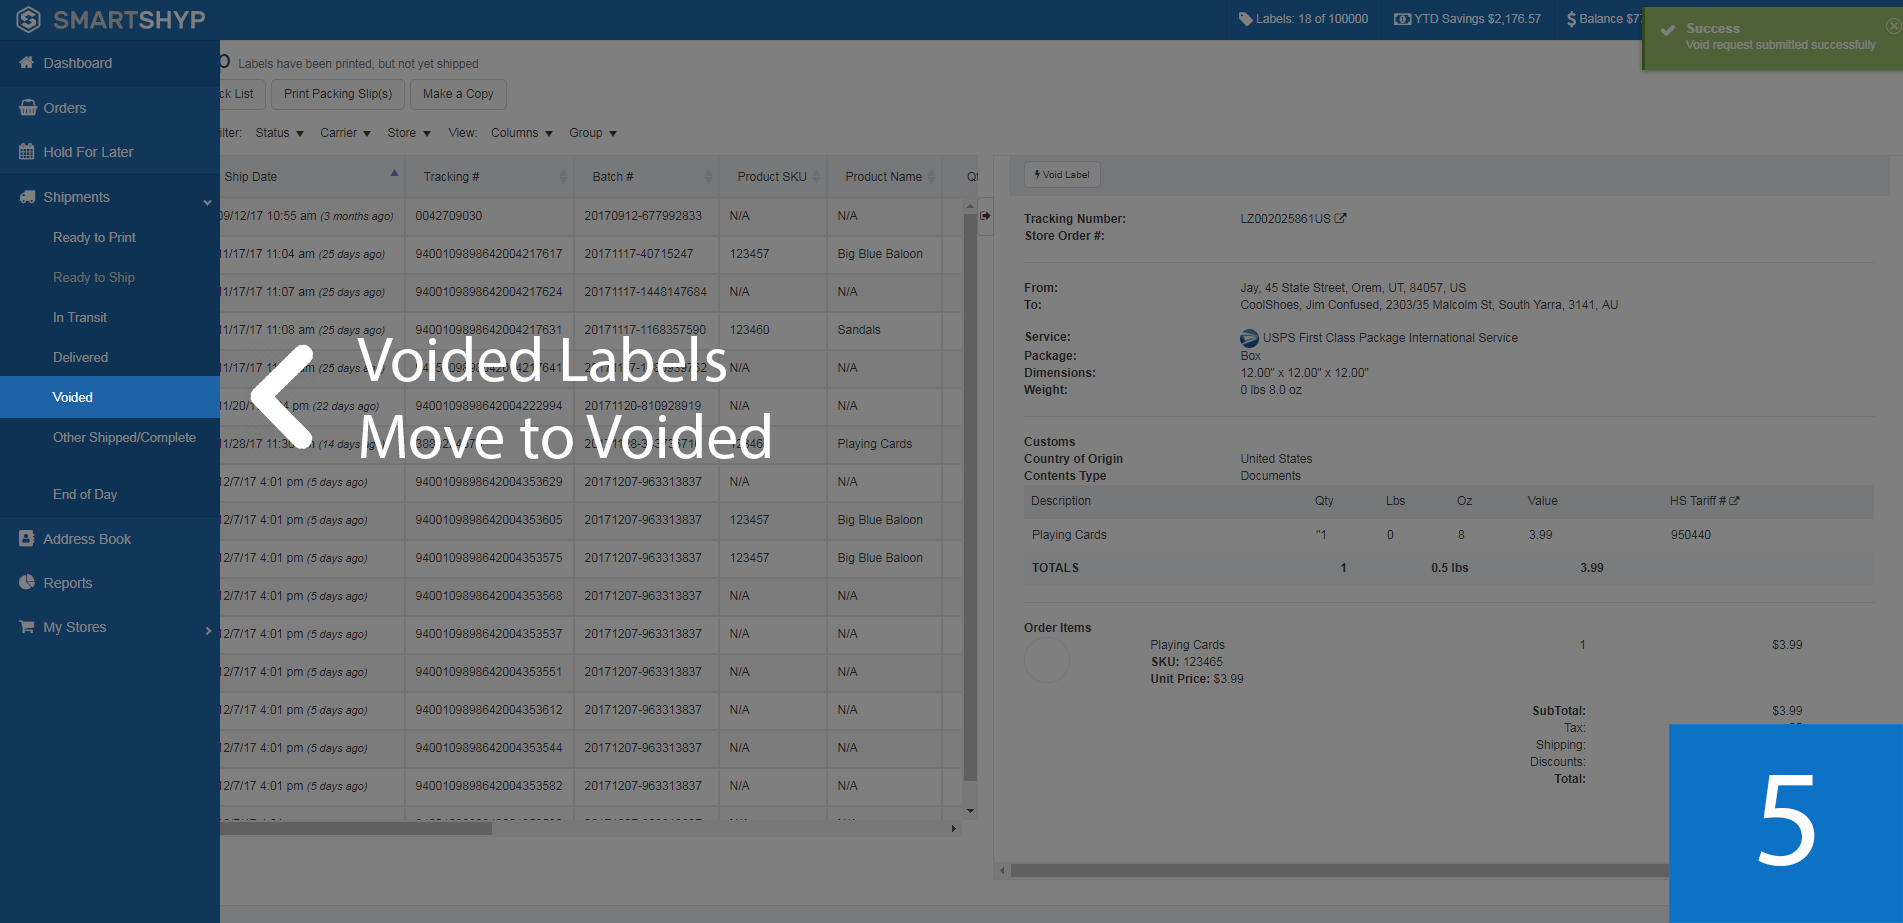This screenshot has width=1903, height=923.
Task: Click the partially visible Pick List button
Action: click(x=241, y=94)
